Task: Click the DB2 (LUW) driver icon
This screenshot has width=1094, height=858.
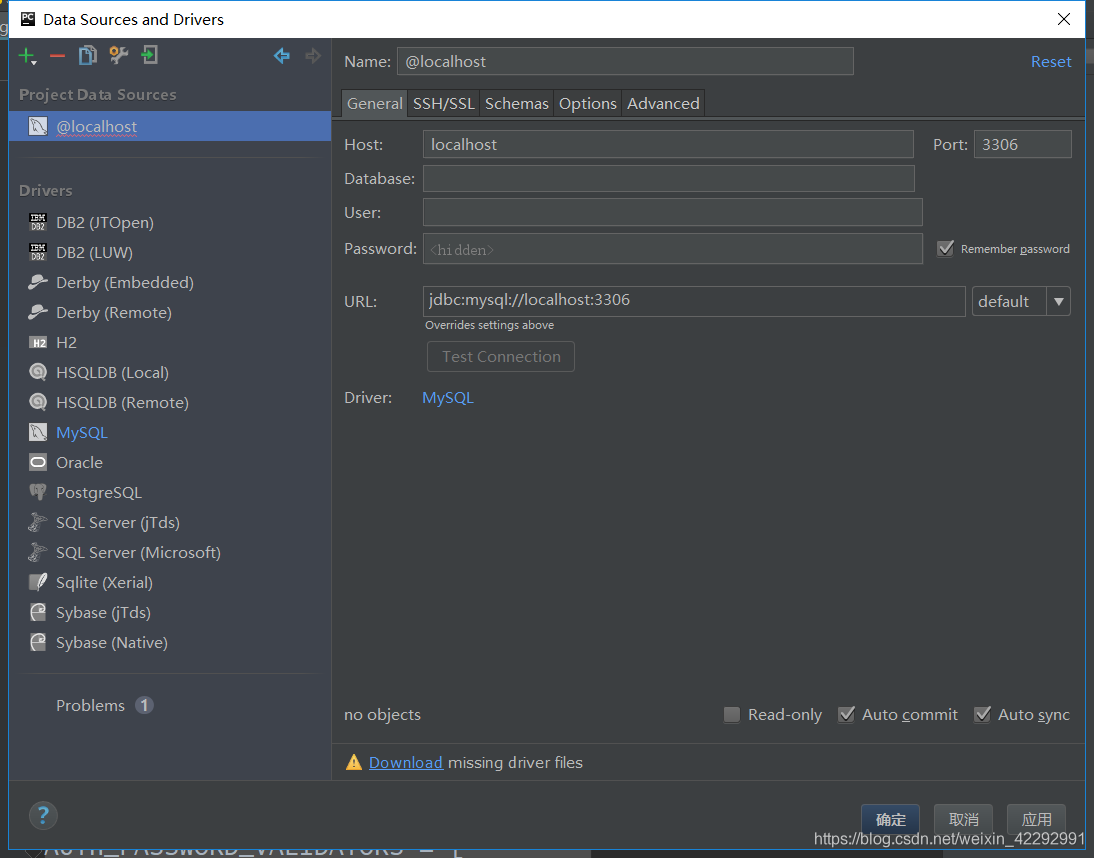Action: (x=38, y=253)
